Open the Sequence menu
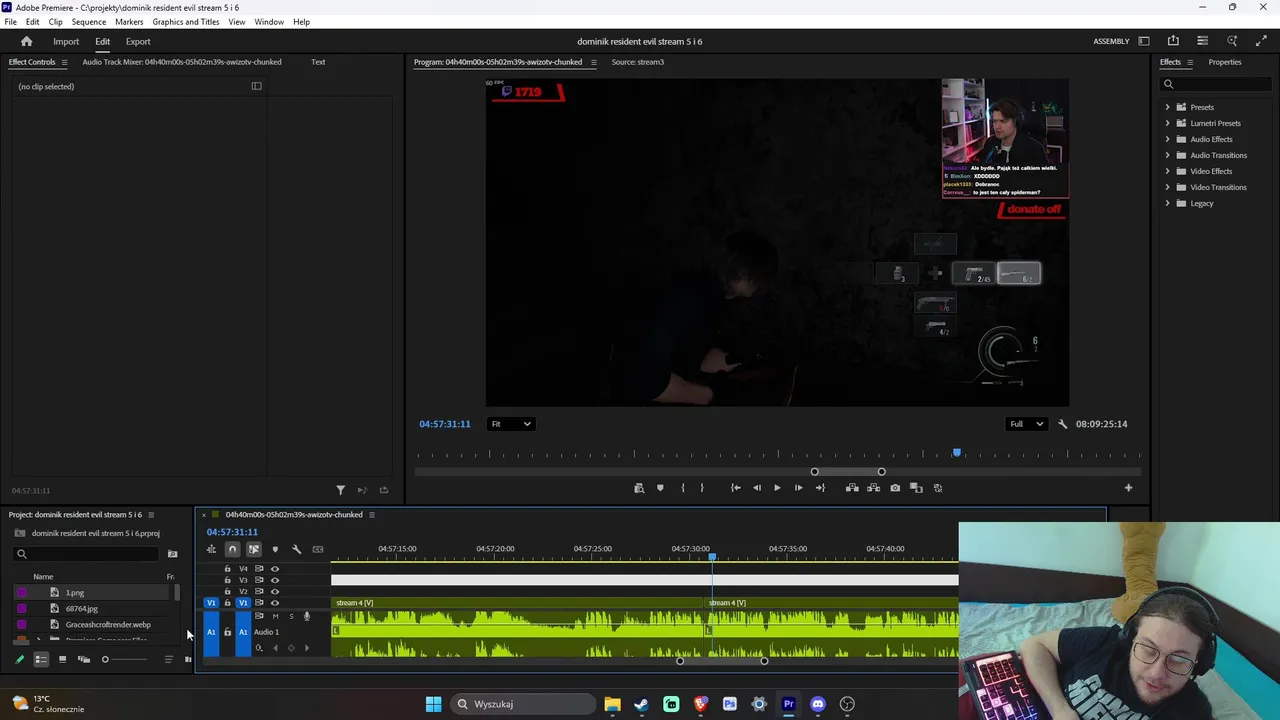Viewport: 1280px width, 720px height. 88,22
